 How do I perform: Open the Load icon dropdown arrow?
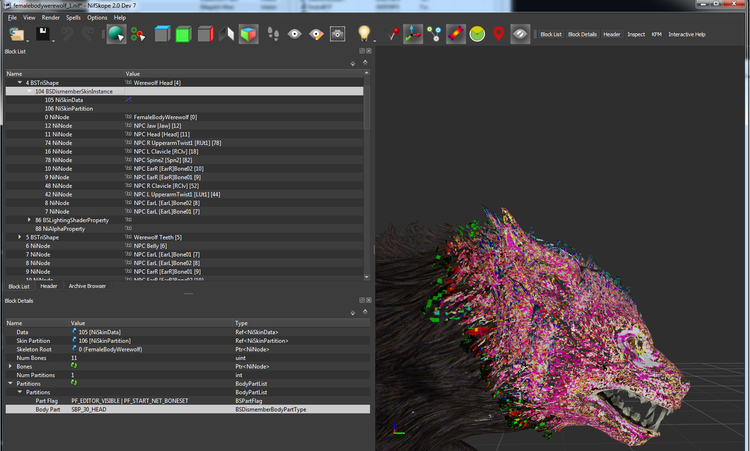(x=27, y=41)
